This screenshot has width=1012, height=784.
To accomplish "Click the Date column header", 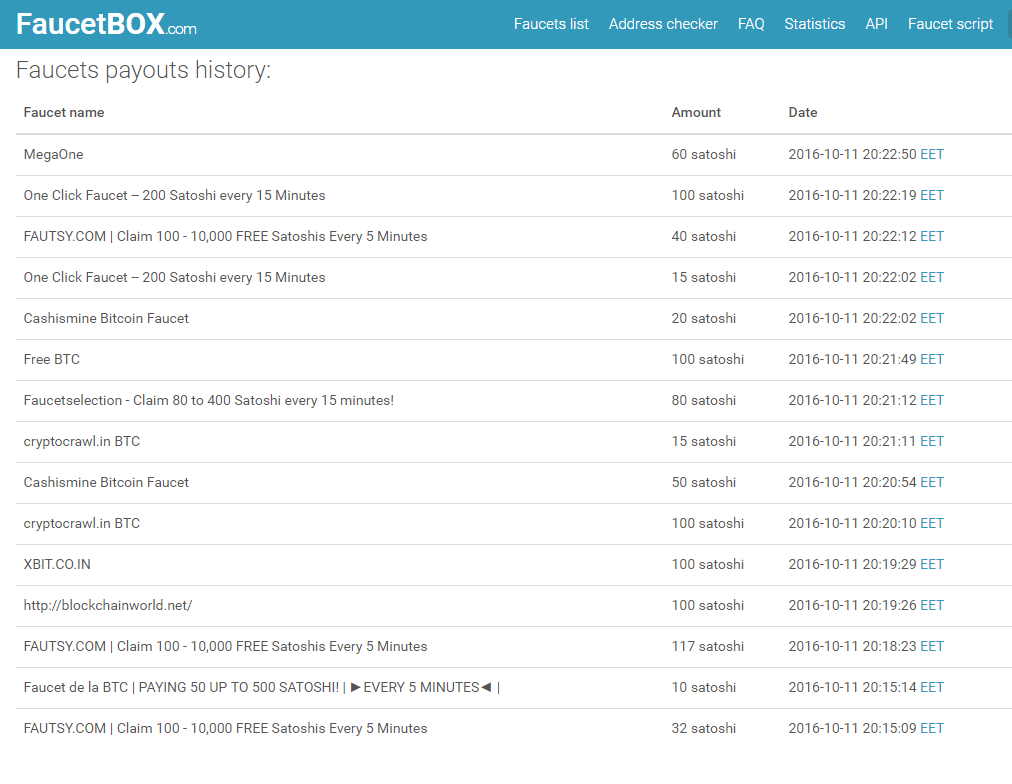I will (803, 112).
